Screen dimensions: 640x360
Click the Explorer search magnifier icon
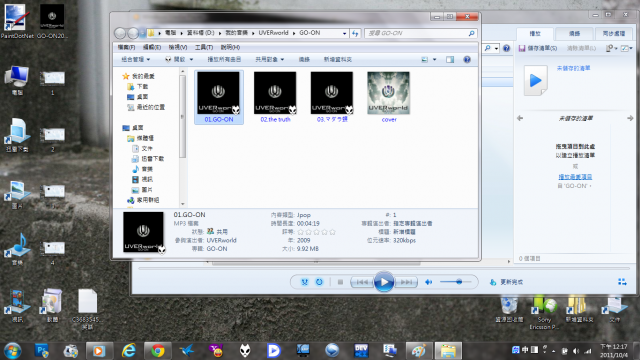[471, 33]
